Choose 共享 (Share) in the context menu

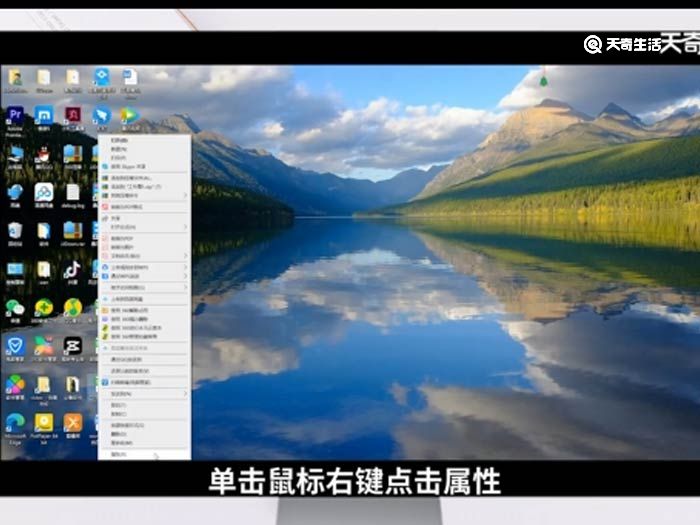pyautogui.click(x=145, y=218)
